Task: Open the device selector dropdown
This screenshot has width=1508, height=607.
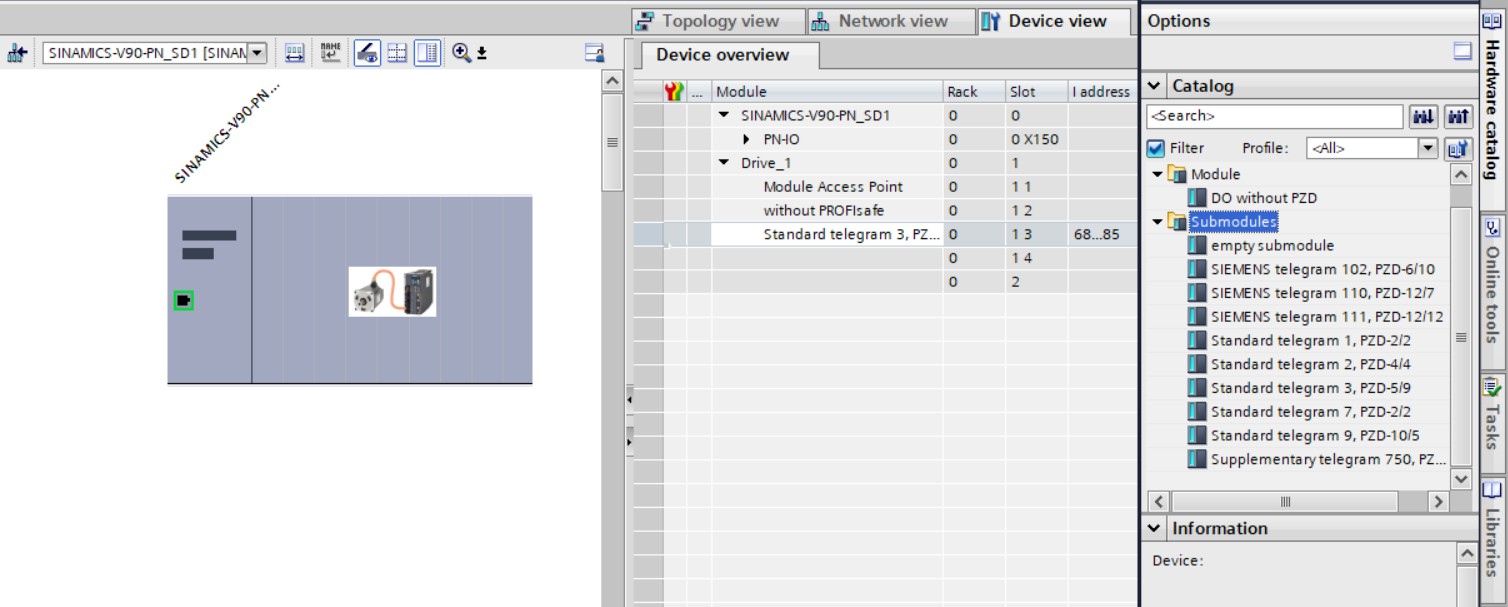Action: tap(257, 53)
